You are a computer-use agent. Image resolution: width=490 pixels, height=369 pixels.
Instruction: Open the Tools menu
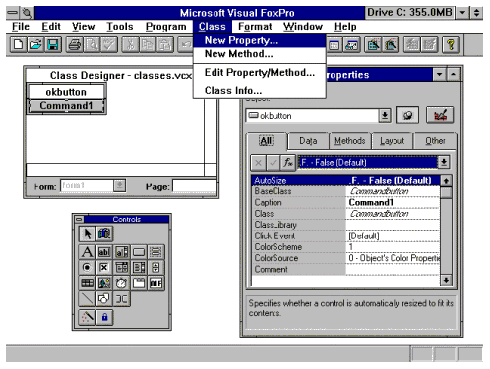pyautogui.click(x=120, y=27)
